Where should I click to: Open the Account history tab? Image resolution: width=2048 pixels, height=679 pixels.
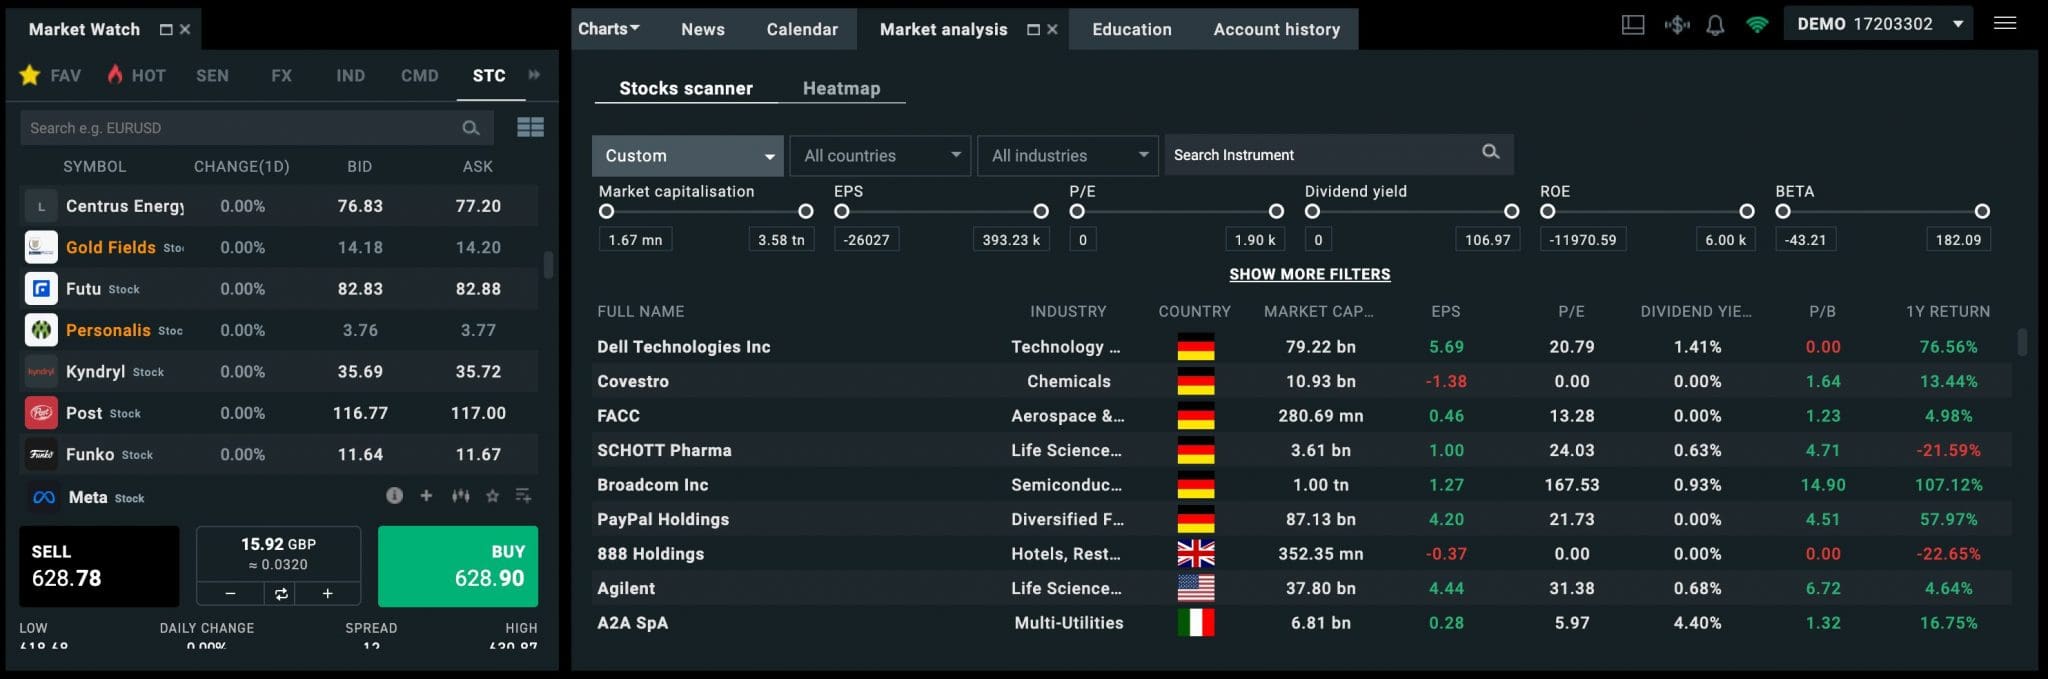tap(1277, 29)
